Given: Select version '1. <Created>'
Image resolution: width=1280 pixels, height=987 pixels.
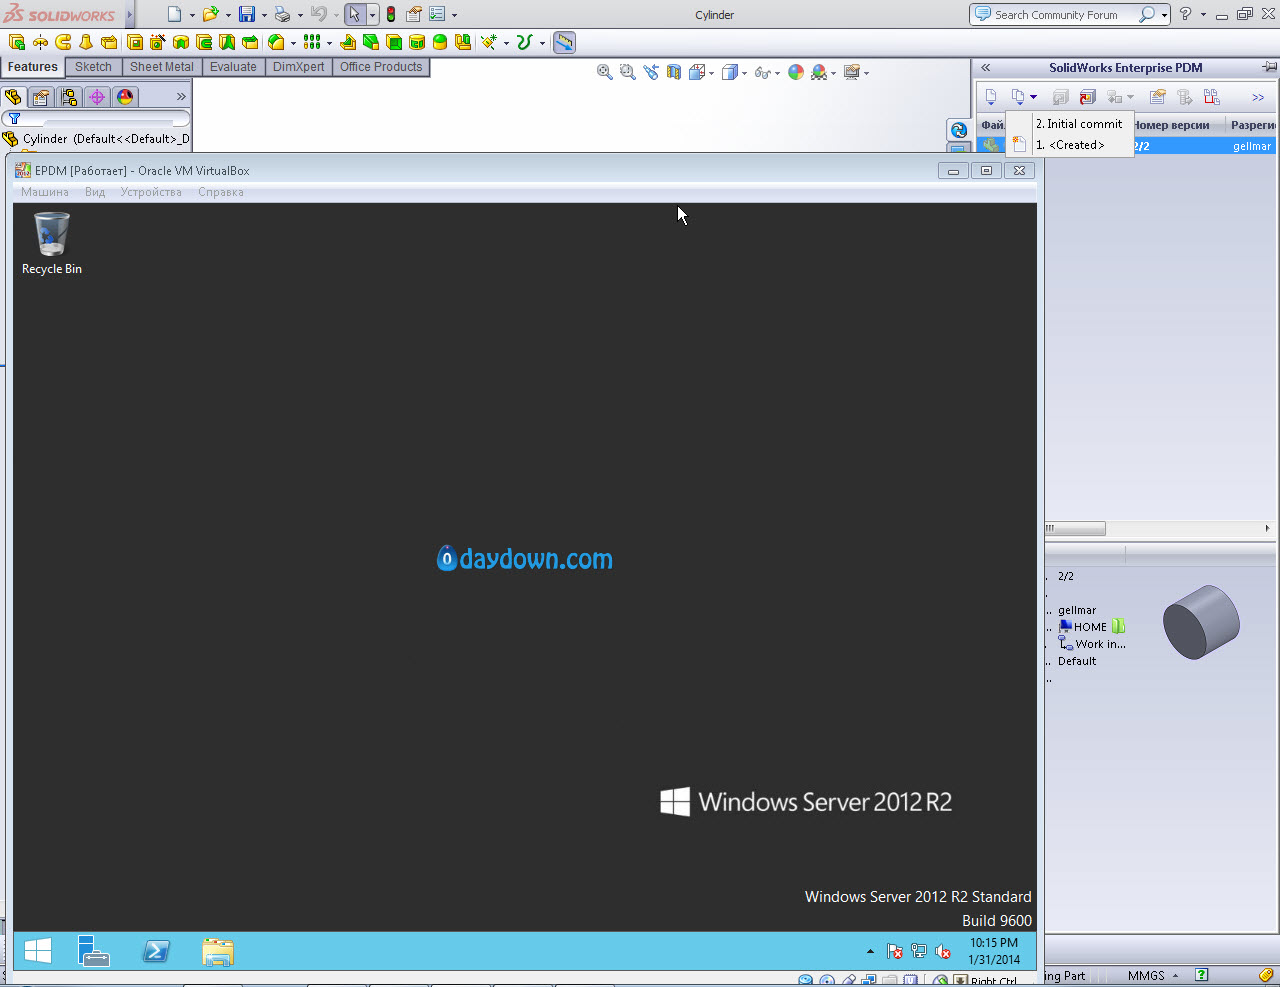Looking at the screenshot, I should [1070, 145].
